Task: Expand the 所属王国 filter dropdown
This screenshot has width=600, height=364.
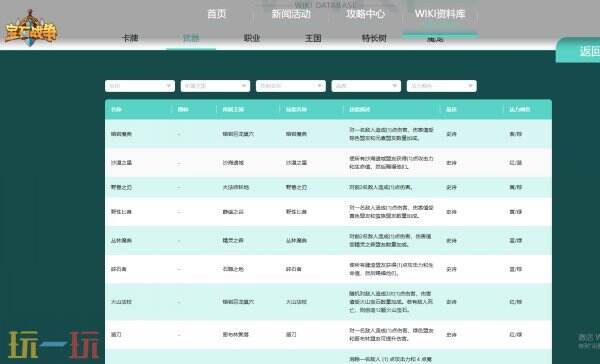Action: coord(215,86)
